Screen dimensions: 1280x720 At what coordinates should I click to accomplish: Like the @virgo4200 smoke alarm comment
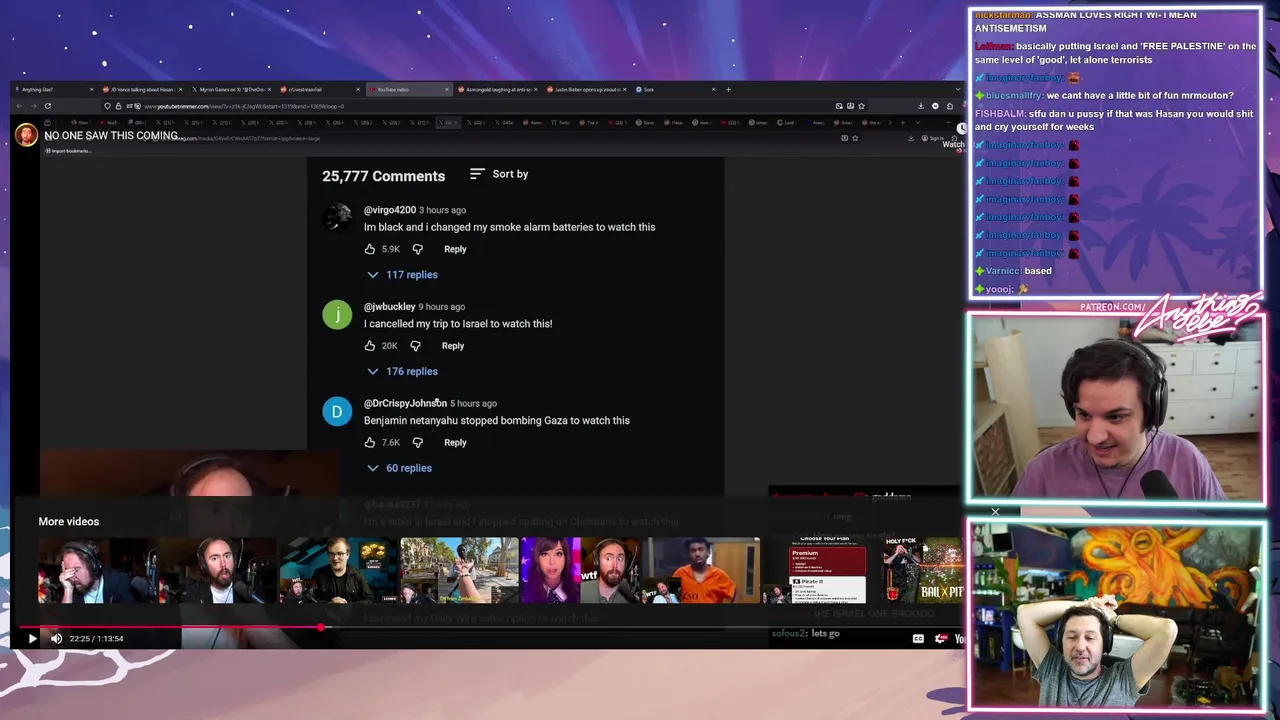point(370,249)
